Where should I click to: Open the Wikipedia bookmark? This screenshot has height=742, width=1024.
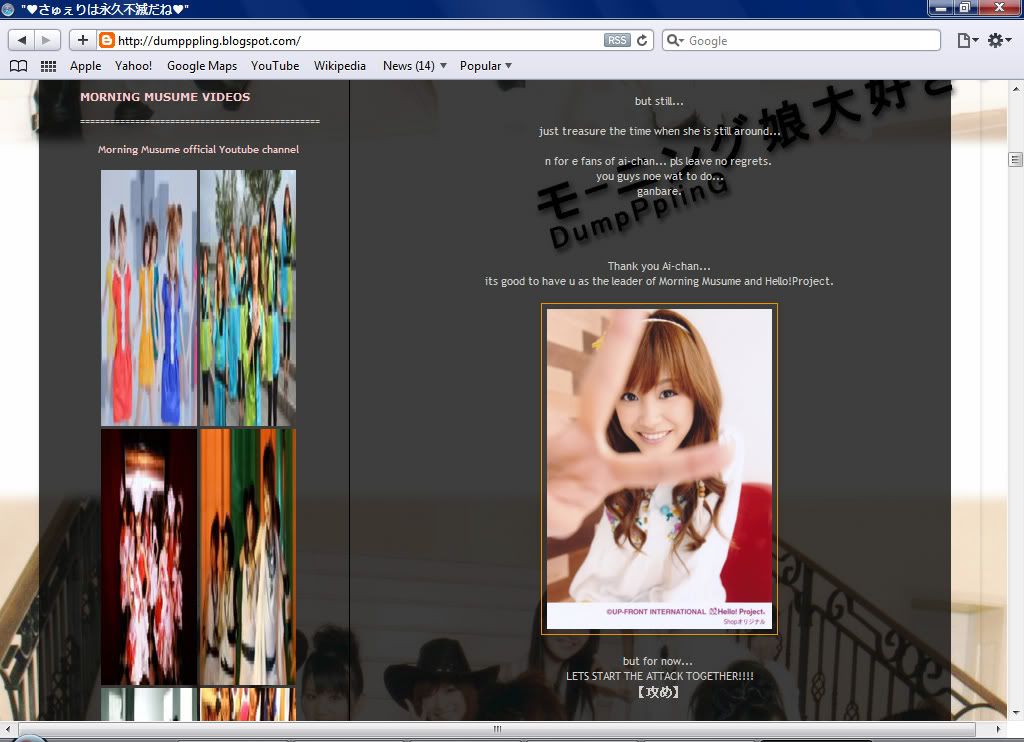tap(340, 66)
